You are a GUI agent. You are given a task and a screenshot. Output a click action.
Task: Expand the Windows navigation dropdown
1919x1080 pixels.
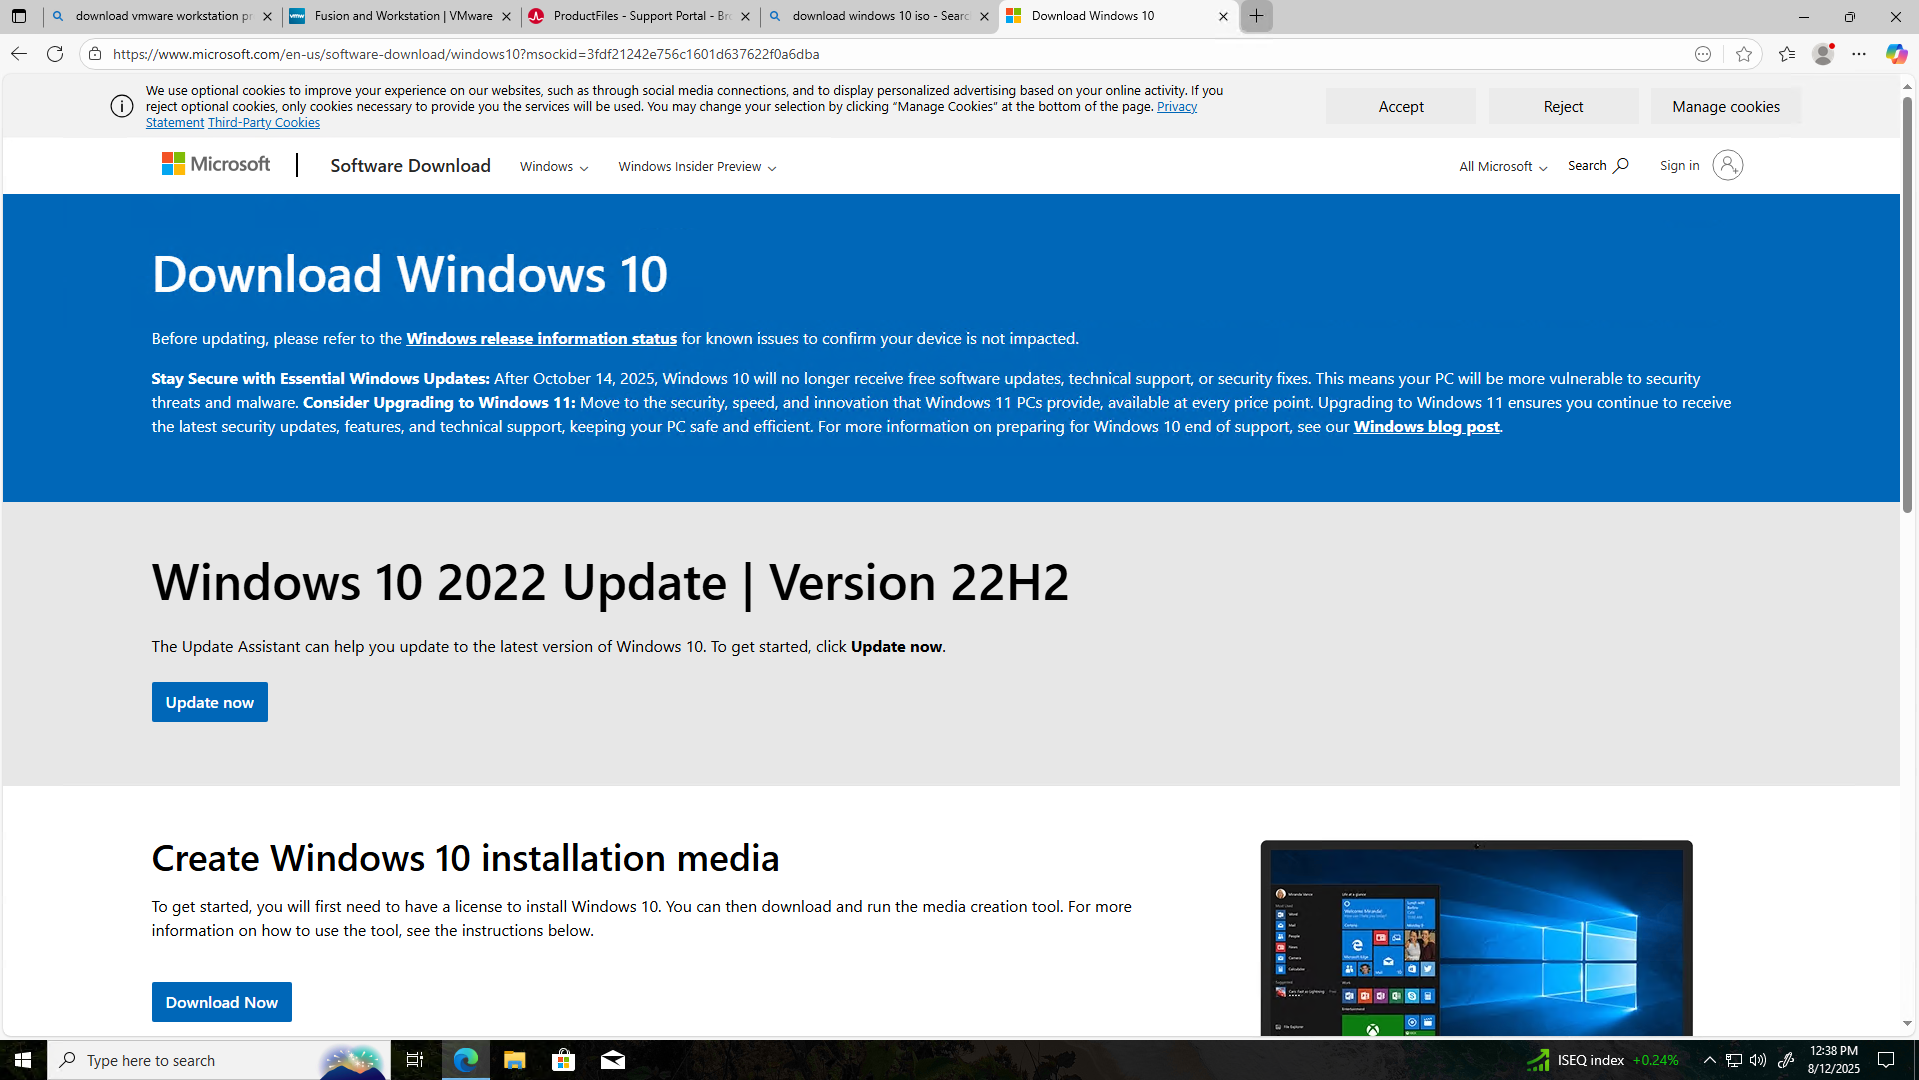[x=554, y=167]
